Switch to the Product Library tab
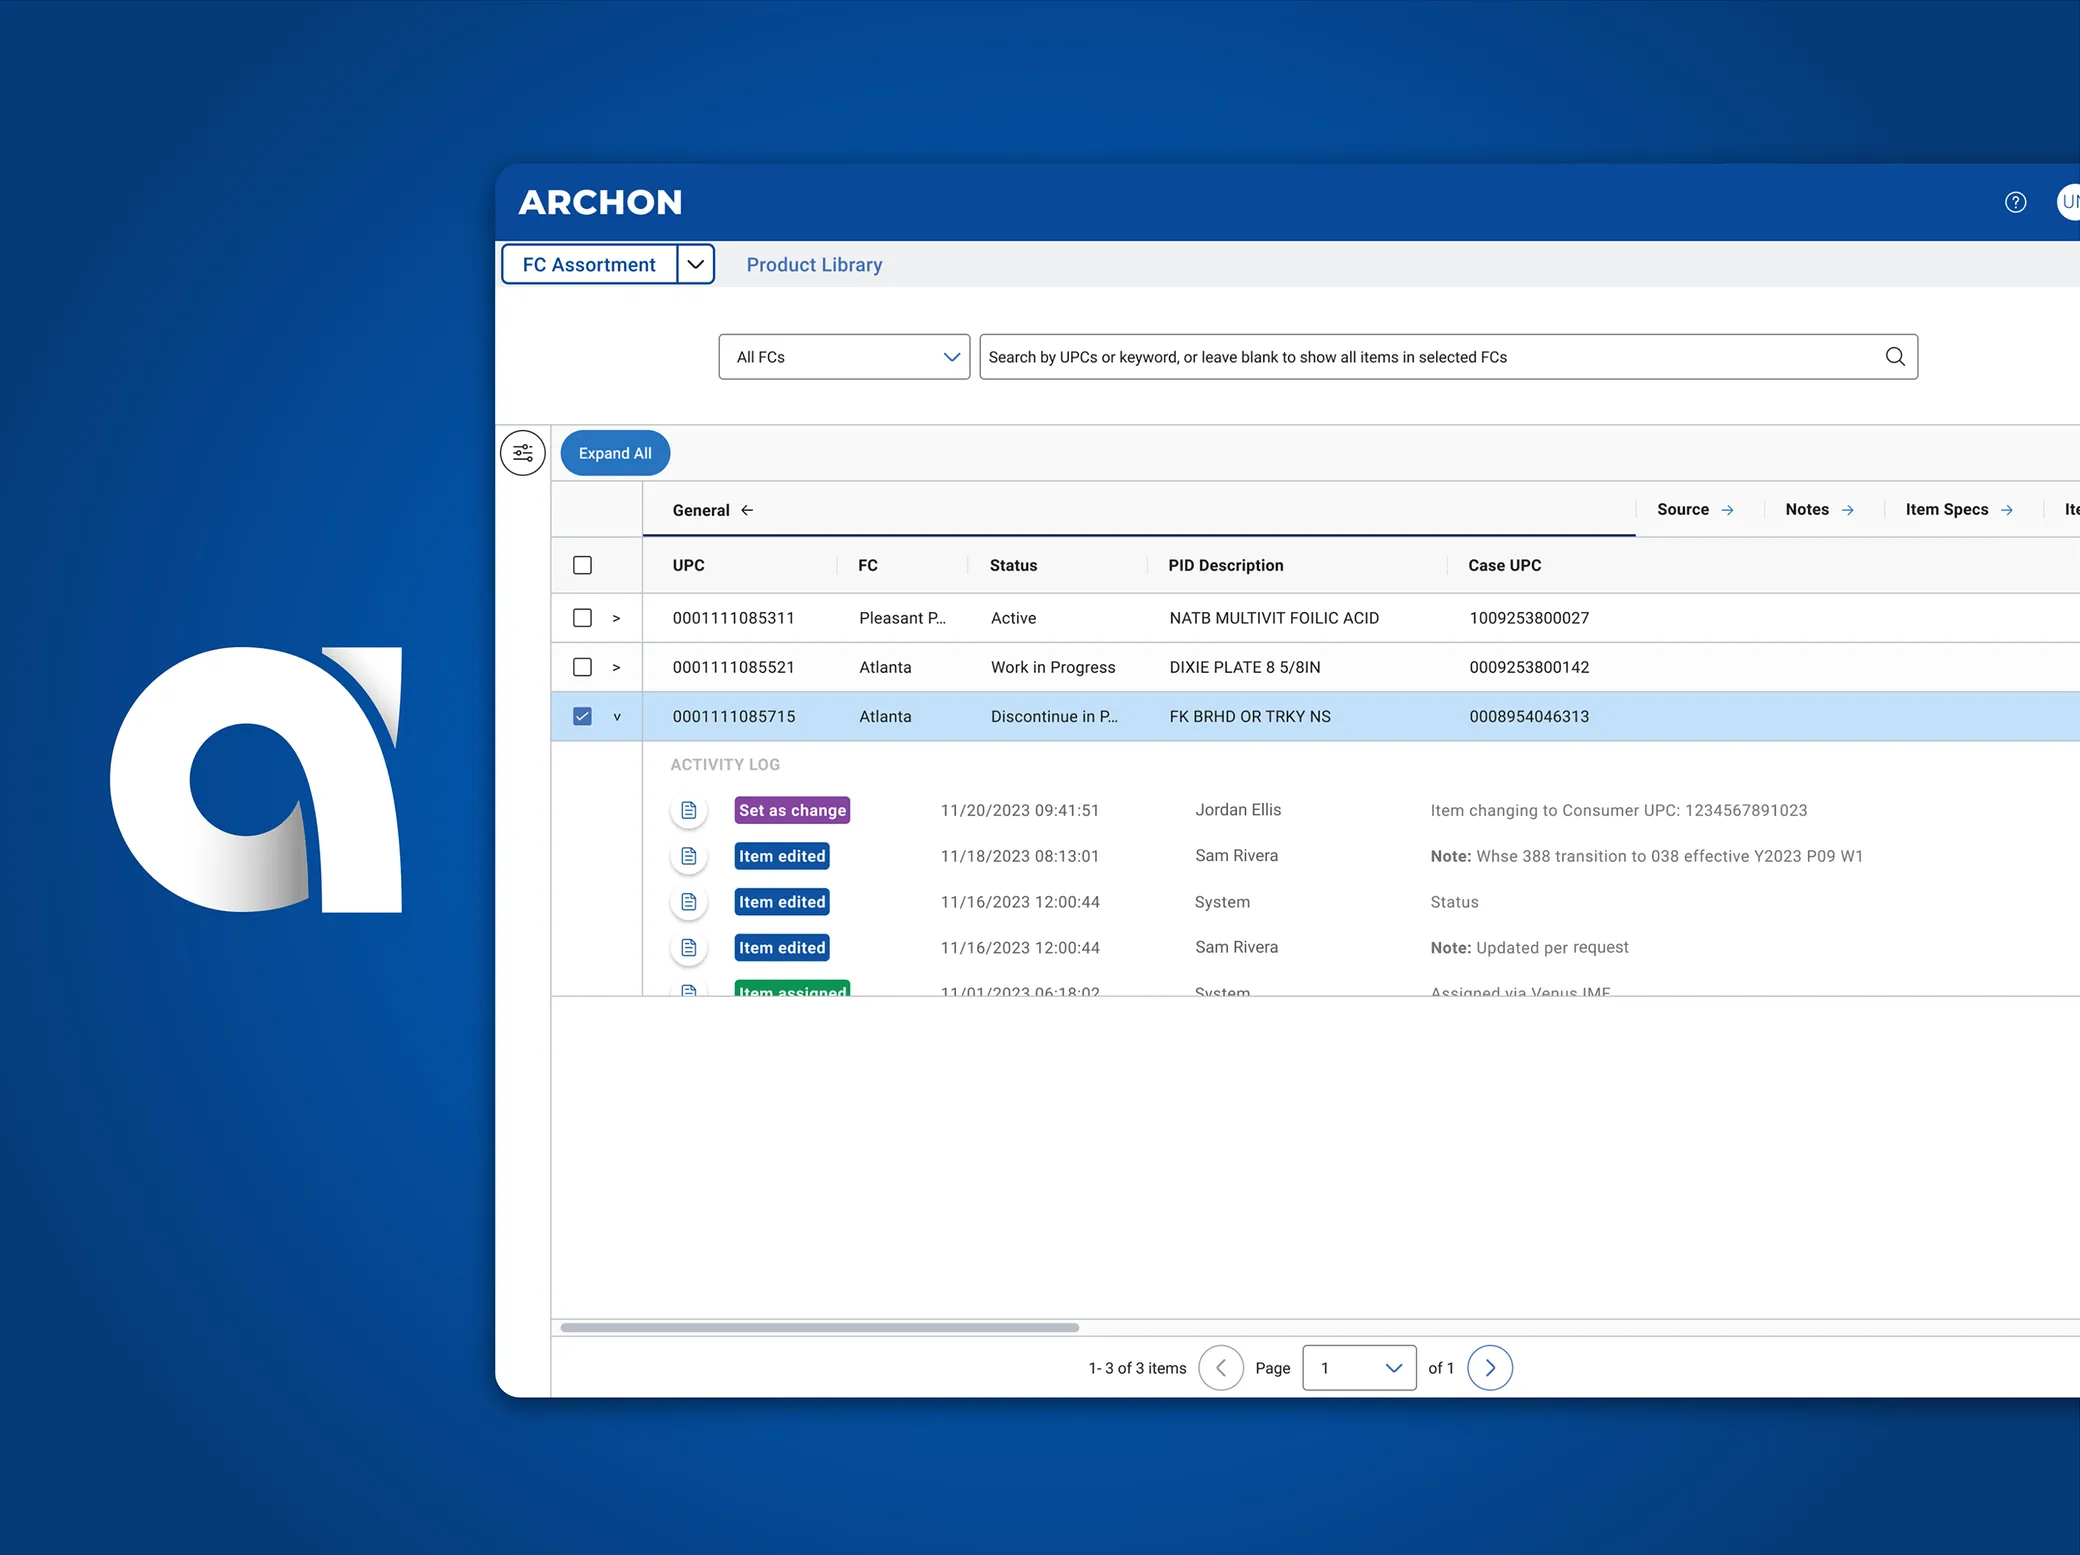 coord(814,265)
